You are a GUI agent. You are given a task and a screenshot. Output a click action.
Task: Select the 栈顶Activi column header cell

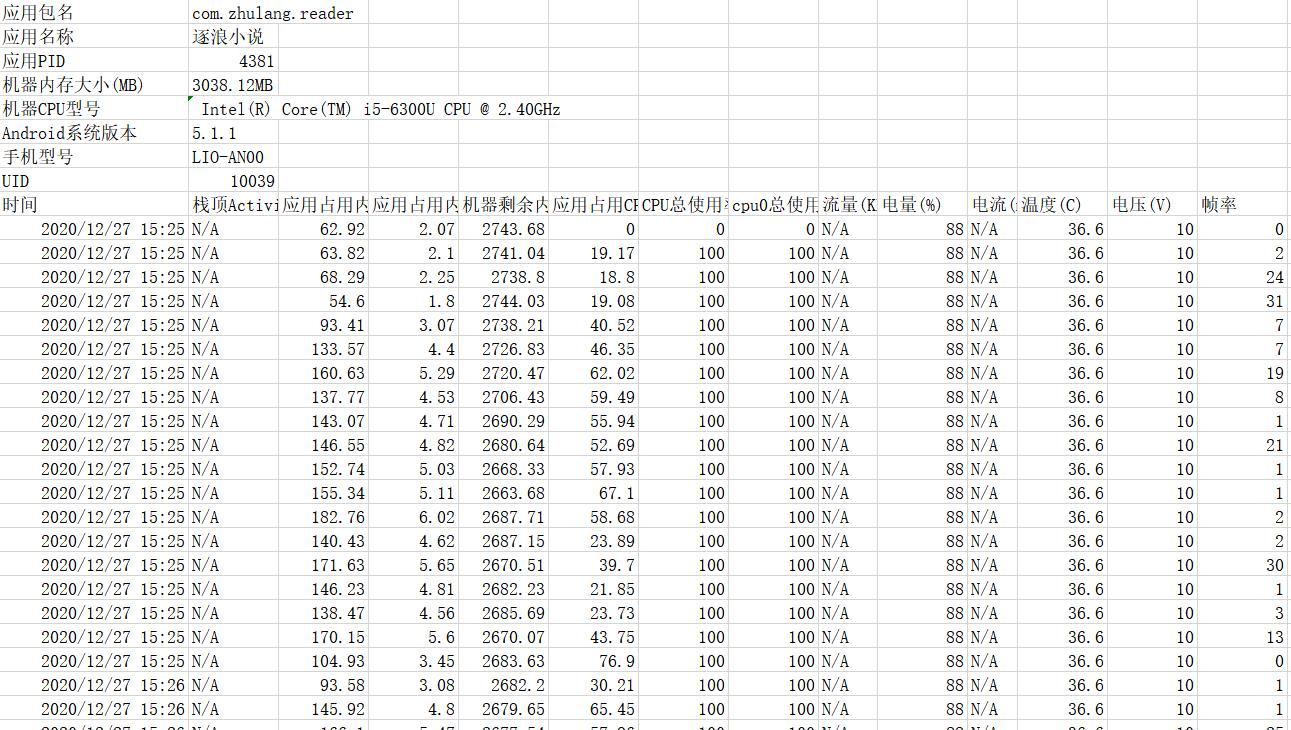tap(234, 205)
